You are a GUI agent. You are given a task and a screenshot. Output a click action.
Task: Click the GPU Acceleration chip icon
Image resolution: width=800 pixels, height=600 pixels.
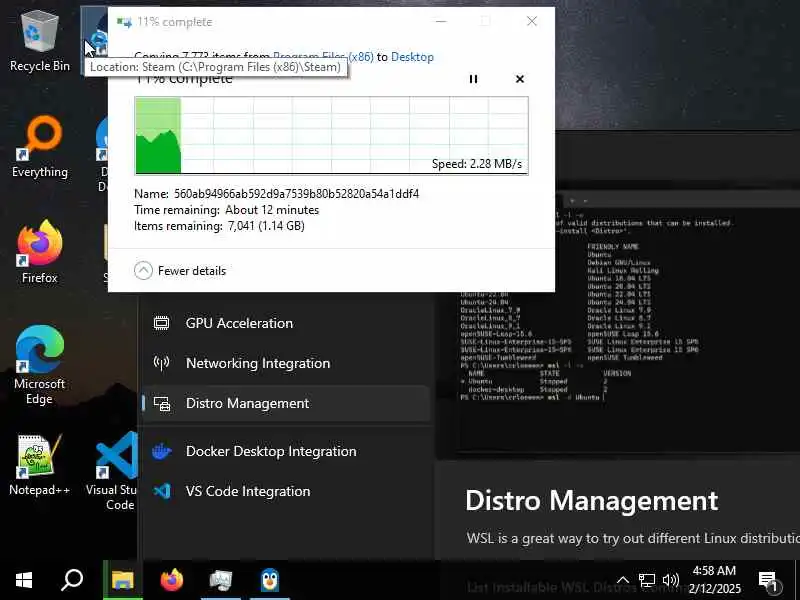coord(162,323)
